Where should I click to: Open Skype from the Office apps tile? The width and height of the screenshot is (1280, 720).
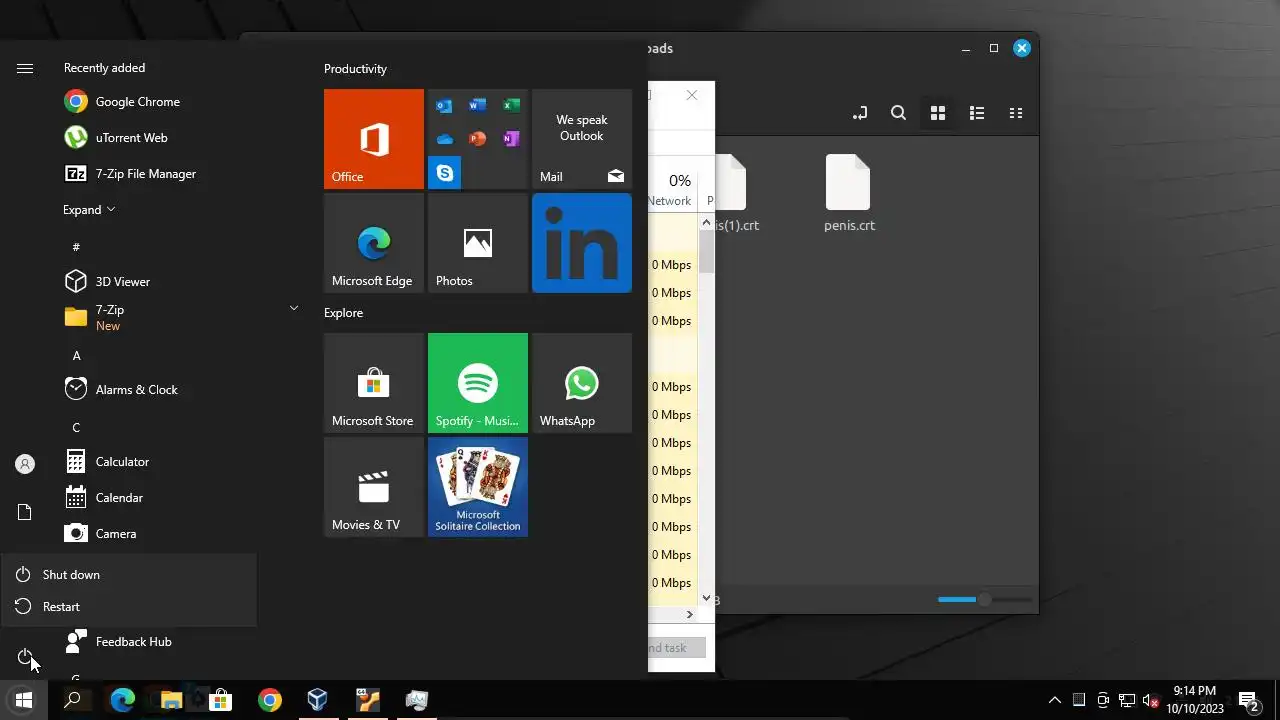[x=445, y=173]
